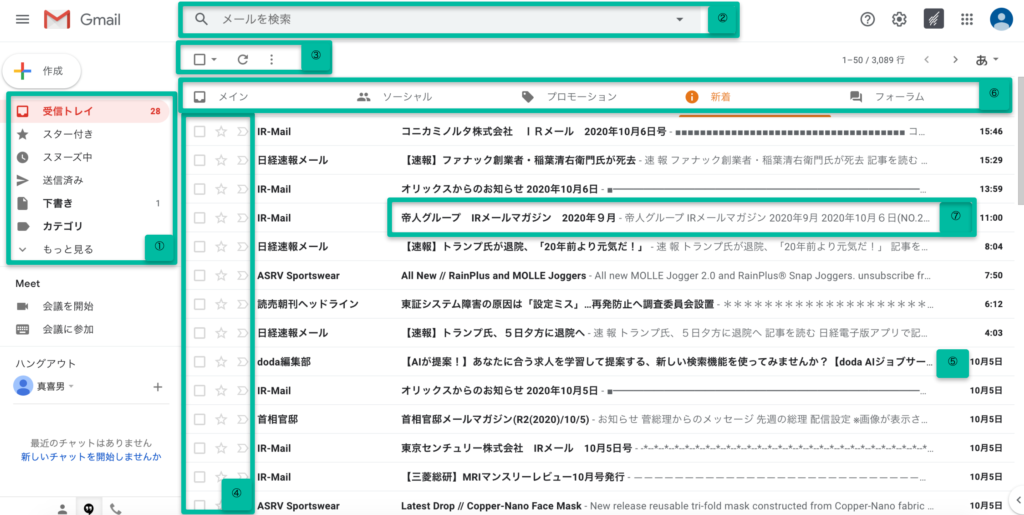
Task: Click 新しいチャットを開始しませんか link
Action: coord(90,456)
